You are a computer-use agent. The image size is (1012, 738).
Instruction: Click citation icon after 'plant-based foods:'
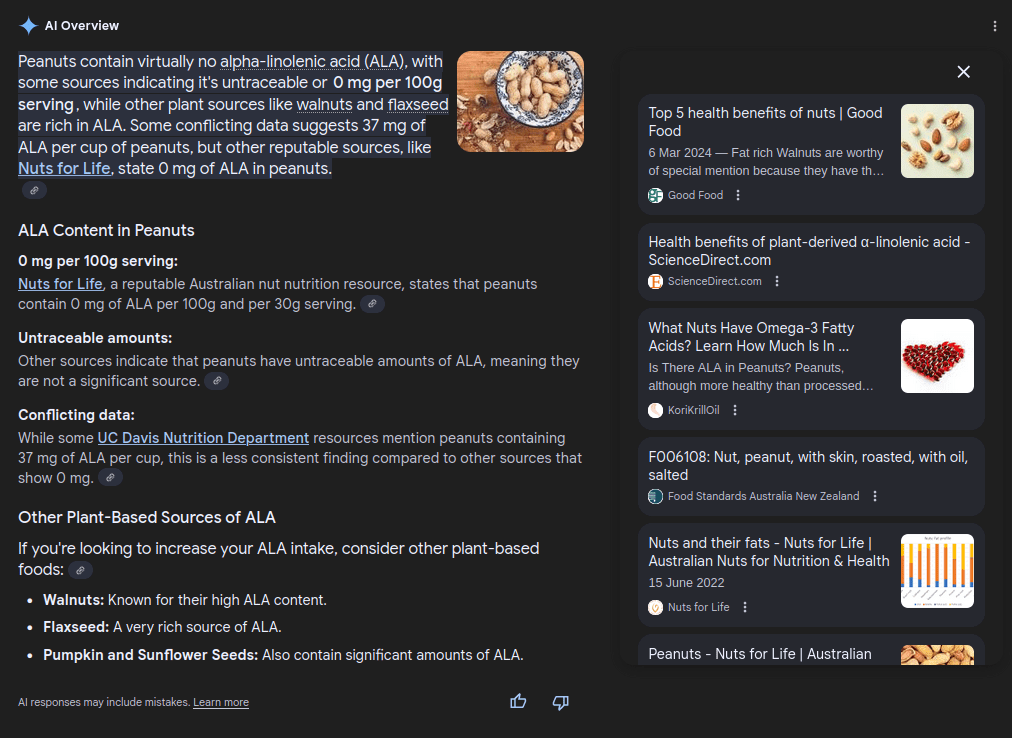(x=80, y=570)
